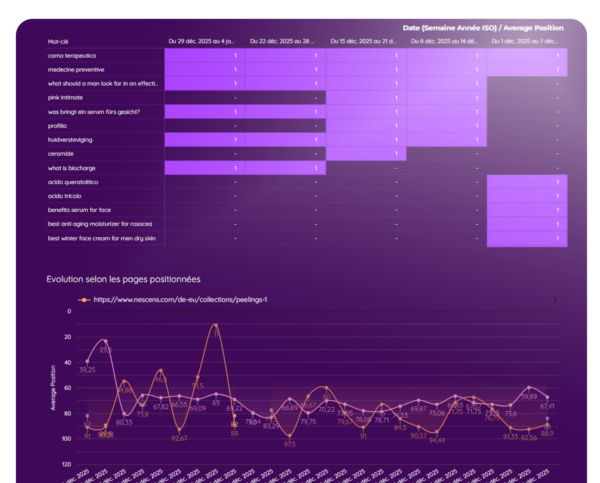The width and height of the screenshot is (600, 483).
Task: Click the 'huidversteviging' keyword
Action: pos(70,140)
